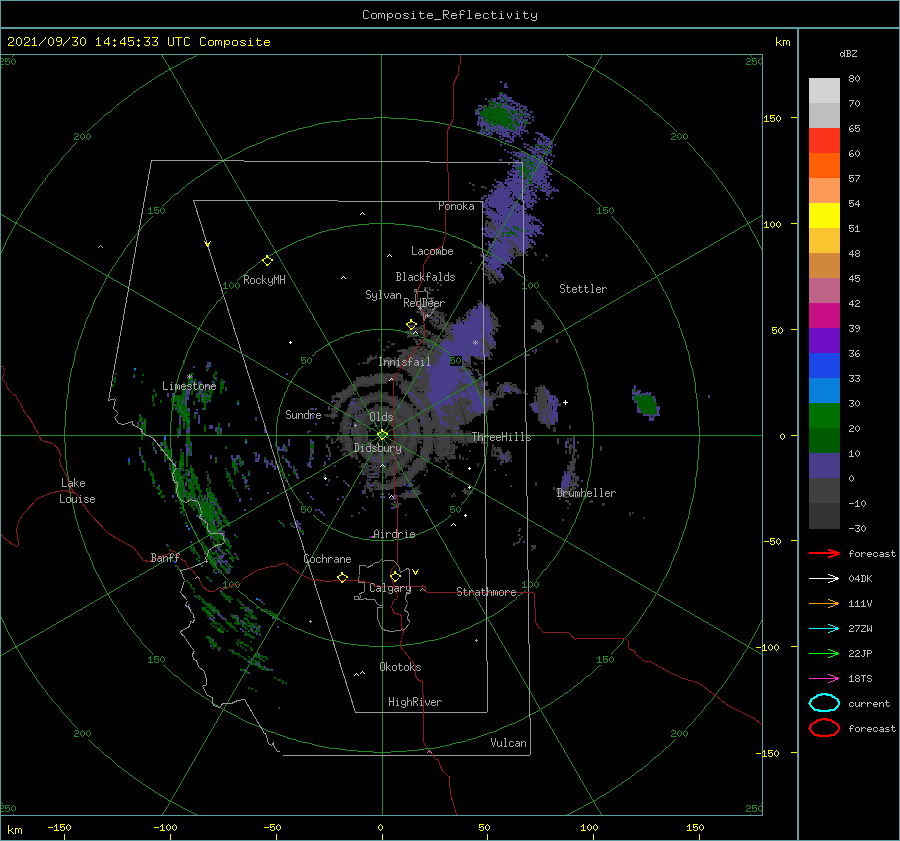Click the Composite_Reflectivity title
The height and width of the screenshot is (841, 900).
[450, 15]
